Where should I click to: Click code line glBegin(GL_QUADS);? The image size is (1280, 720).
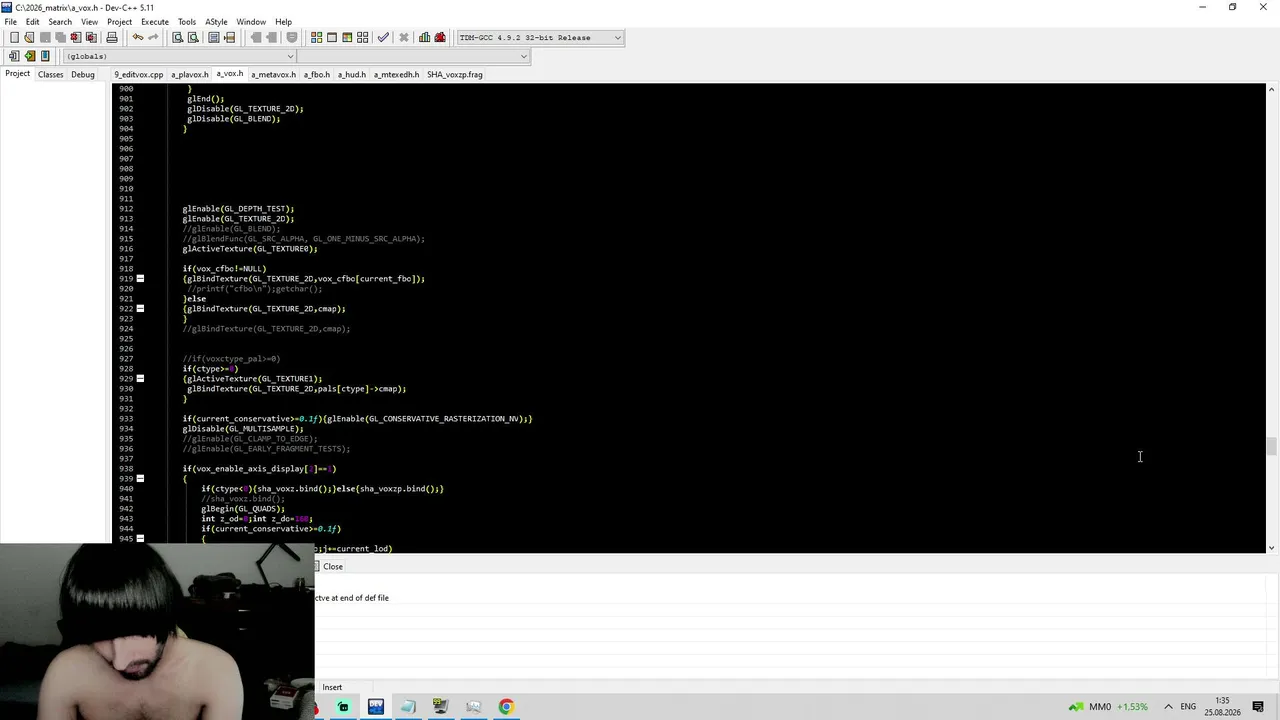coord(243,508)
